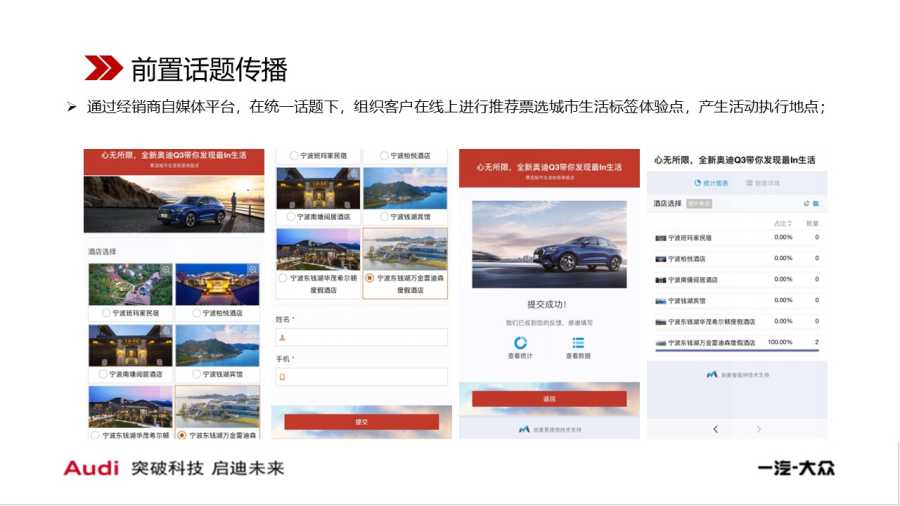Click the 宁波柏悦酒店 row in the statistics list
This screenshot has height=506, width=900.
point(737,259)
